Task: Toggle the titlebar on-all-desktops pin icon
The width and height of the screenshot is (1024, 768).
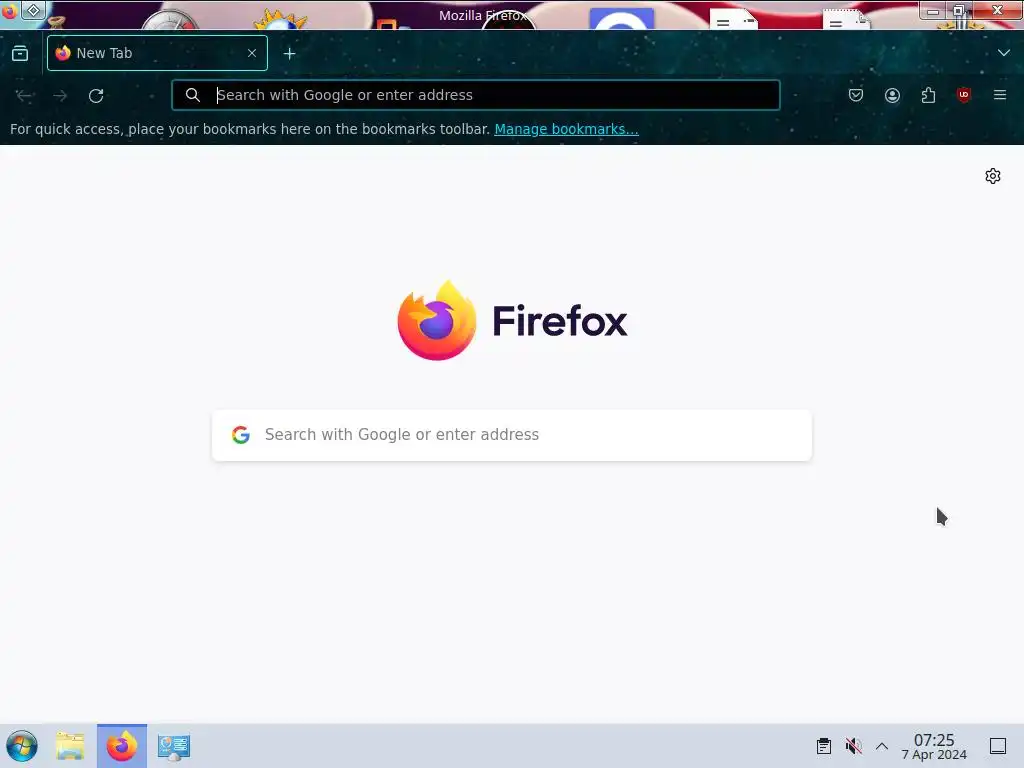Action: tap(33, 10)
